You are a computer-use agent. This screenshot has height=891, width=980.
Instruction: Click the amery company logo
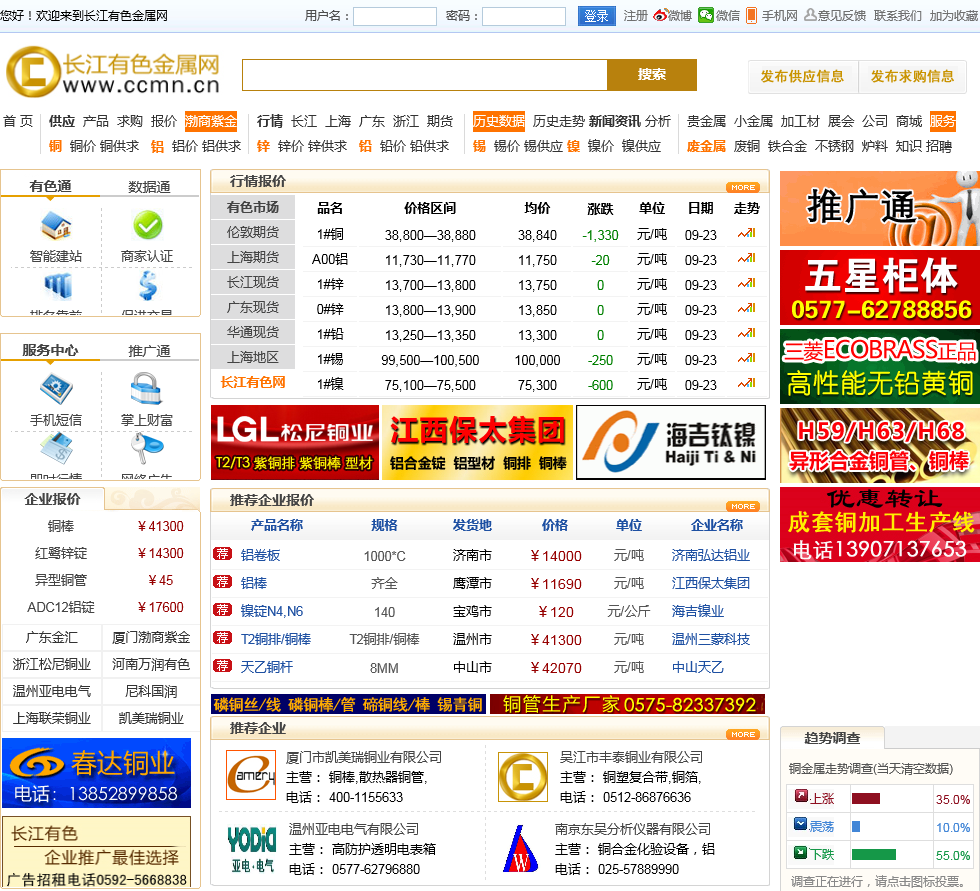(x=251, y=775)
